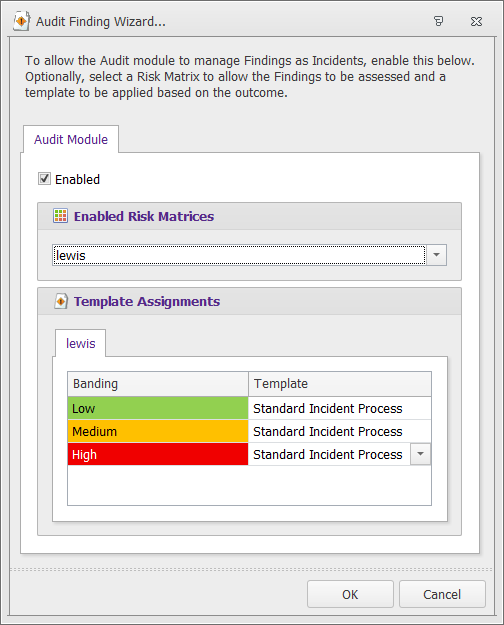Click the Enabled Risk Matrices grid icon
This screenshot has width=504, height=625.
click(61, 216)
